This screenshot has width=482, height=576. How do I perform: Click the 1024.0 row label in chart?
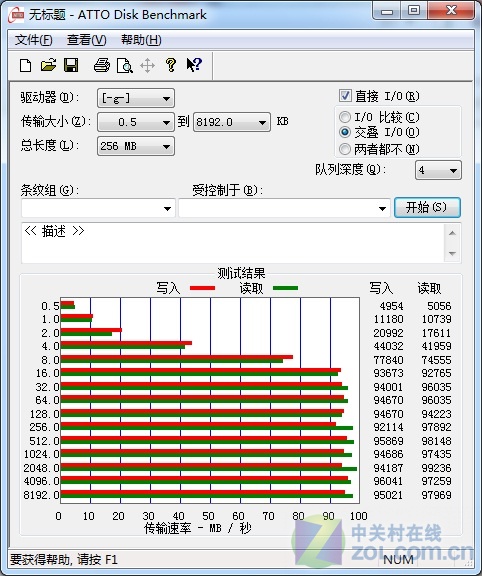[41, 454]
